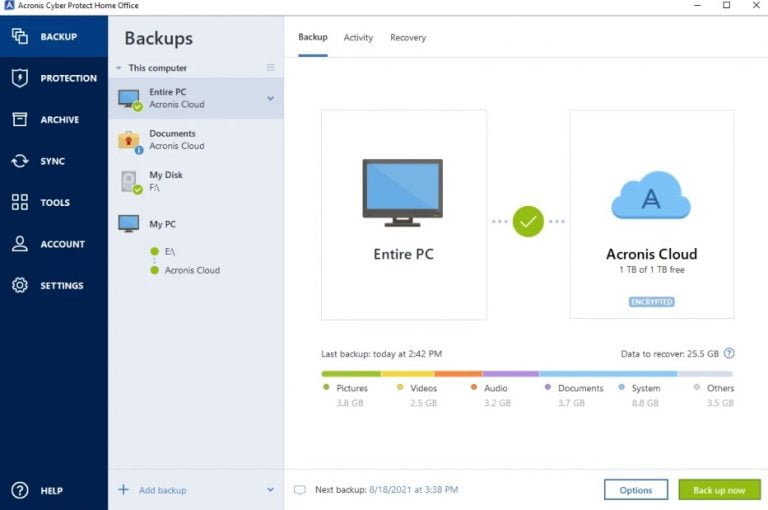Open the Backup section icon in sidebar
This screenshot has width=768, height=510.
20,36
